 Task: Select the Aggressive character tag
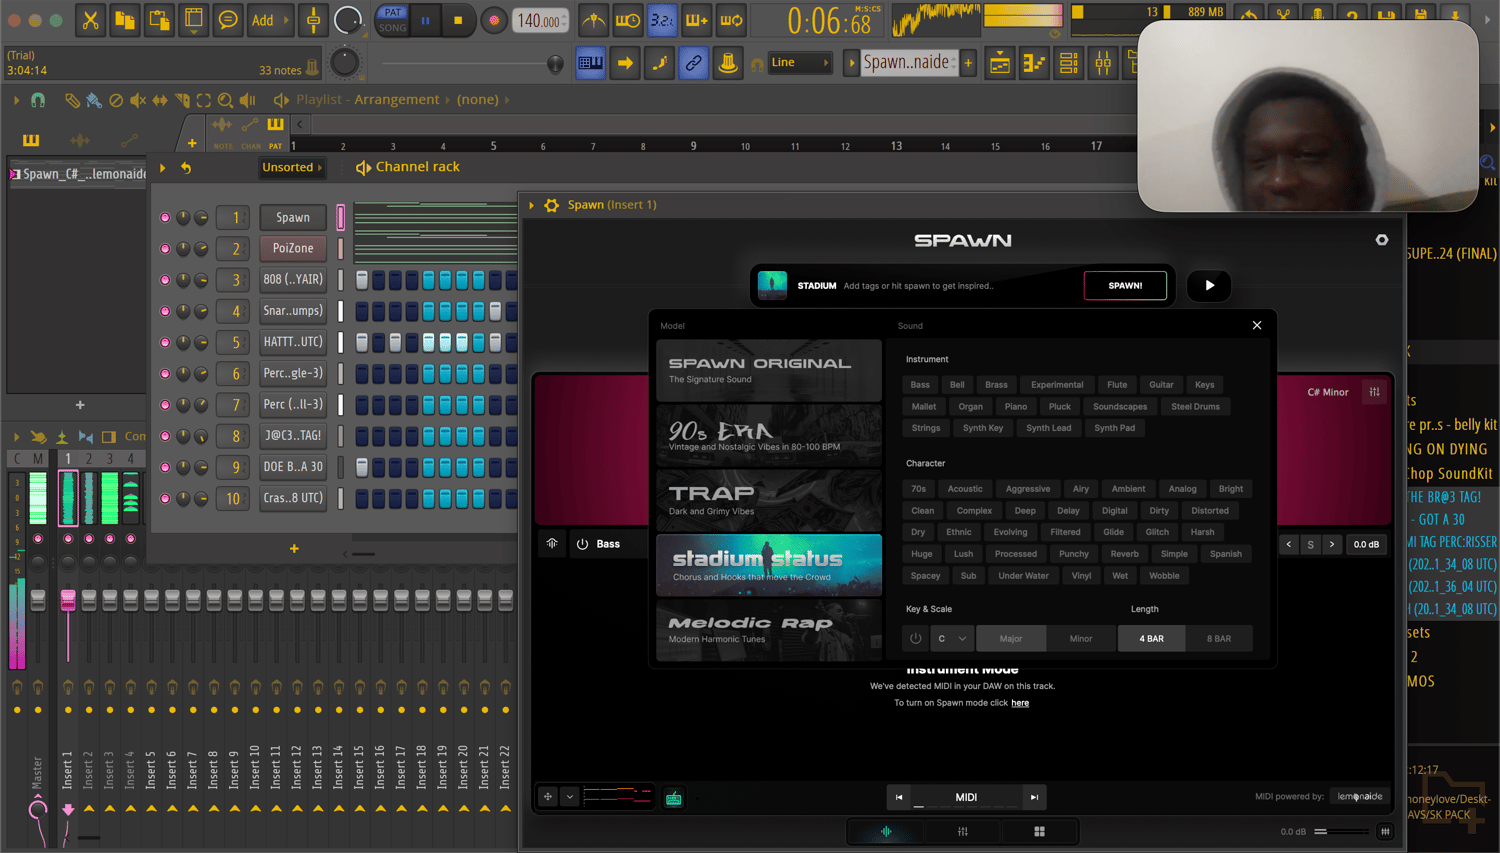point(1028,489)
